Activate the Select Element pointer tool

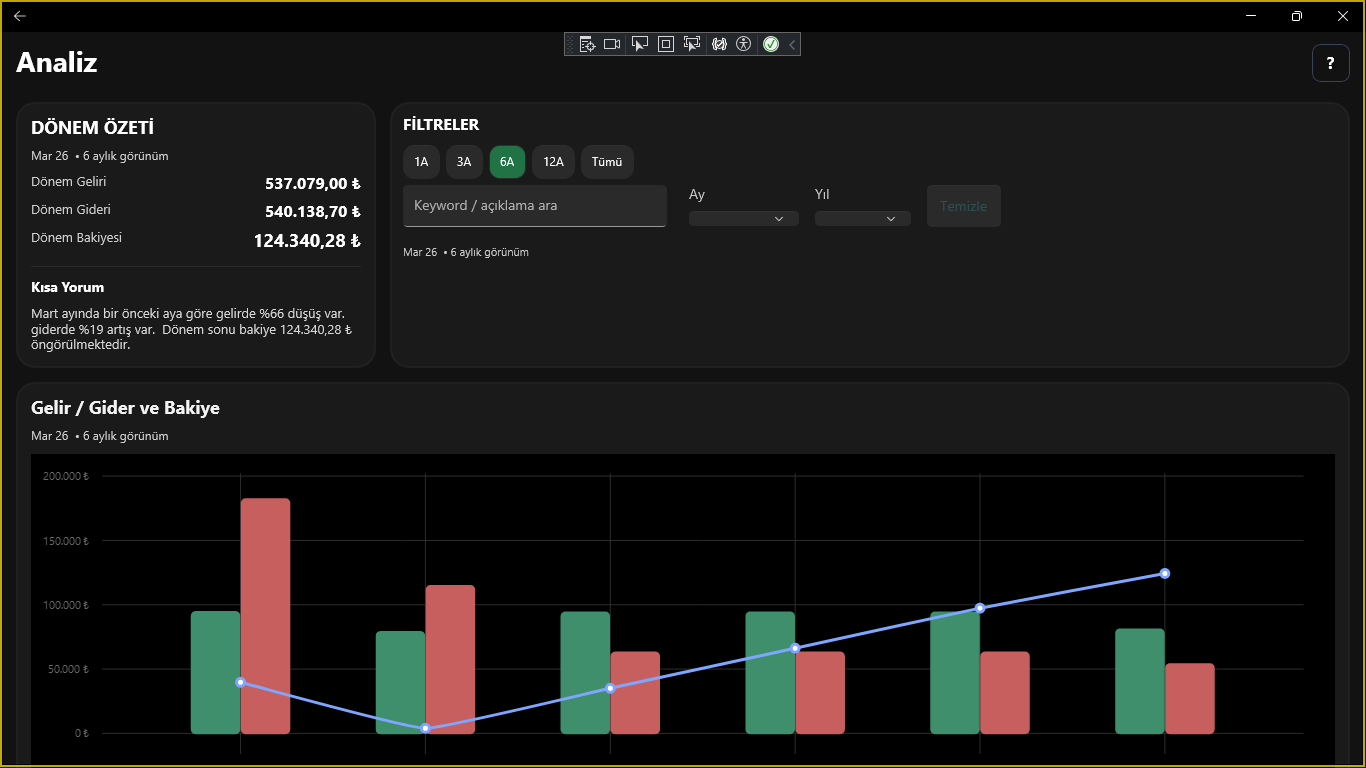[639, 44]
